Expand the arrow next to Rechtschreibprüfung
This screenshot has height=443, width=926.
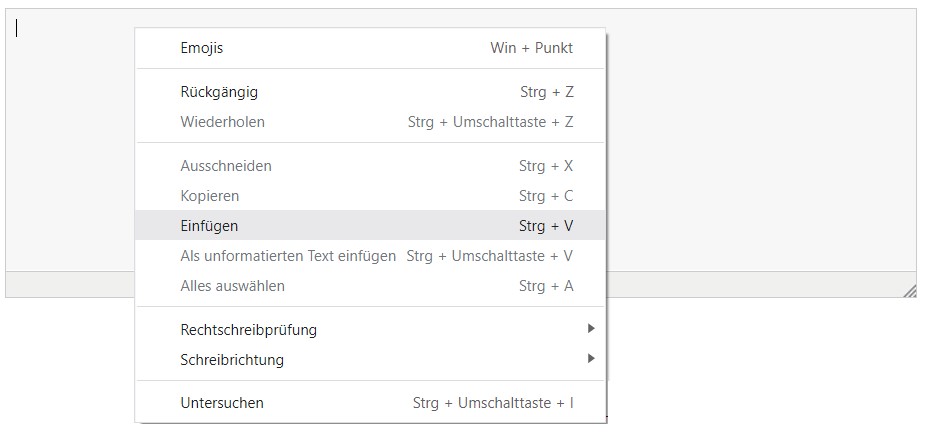click(591, 329)
